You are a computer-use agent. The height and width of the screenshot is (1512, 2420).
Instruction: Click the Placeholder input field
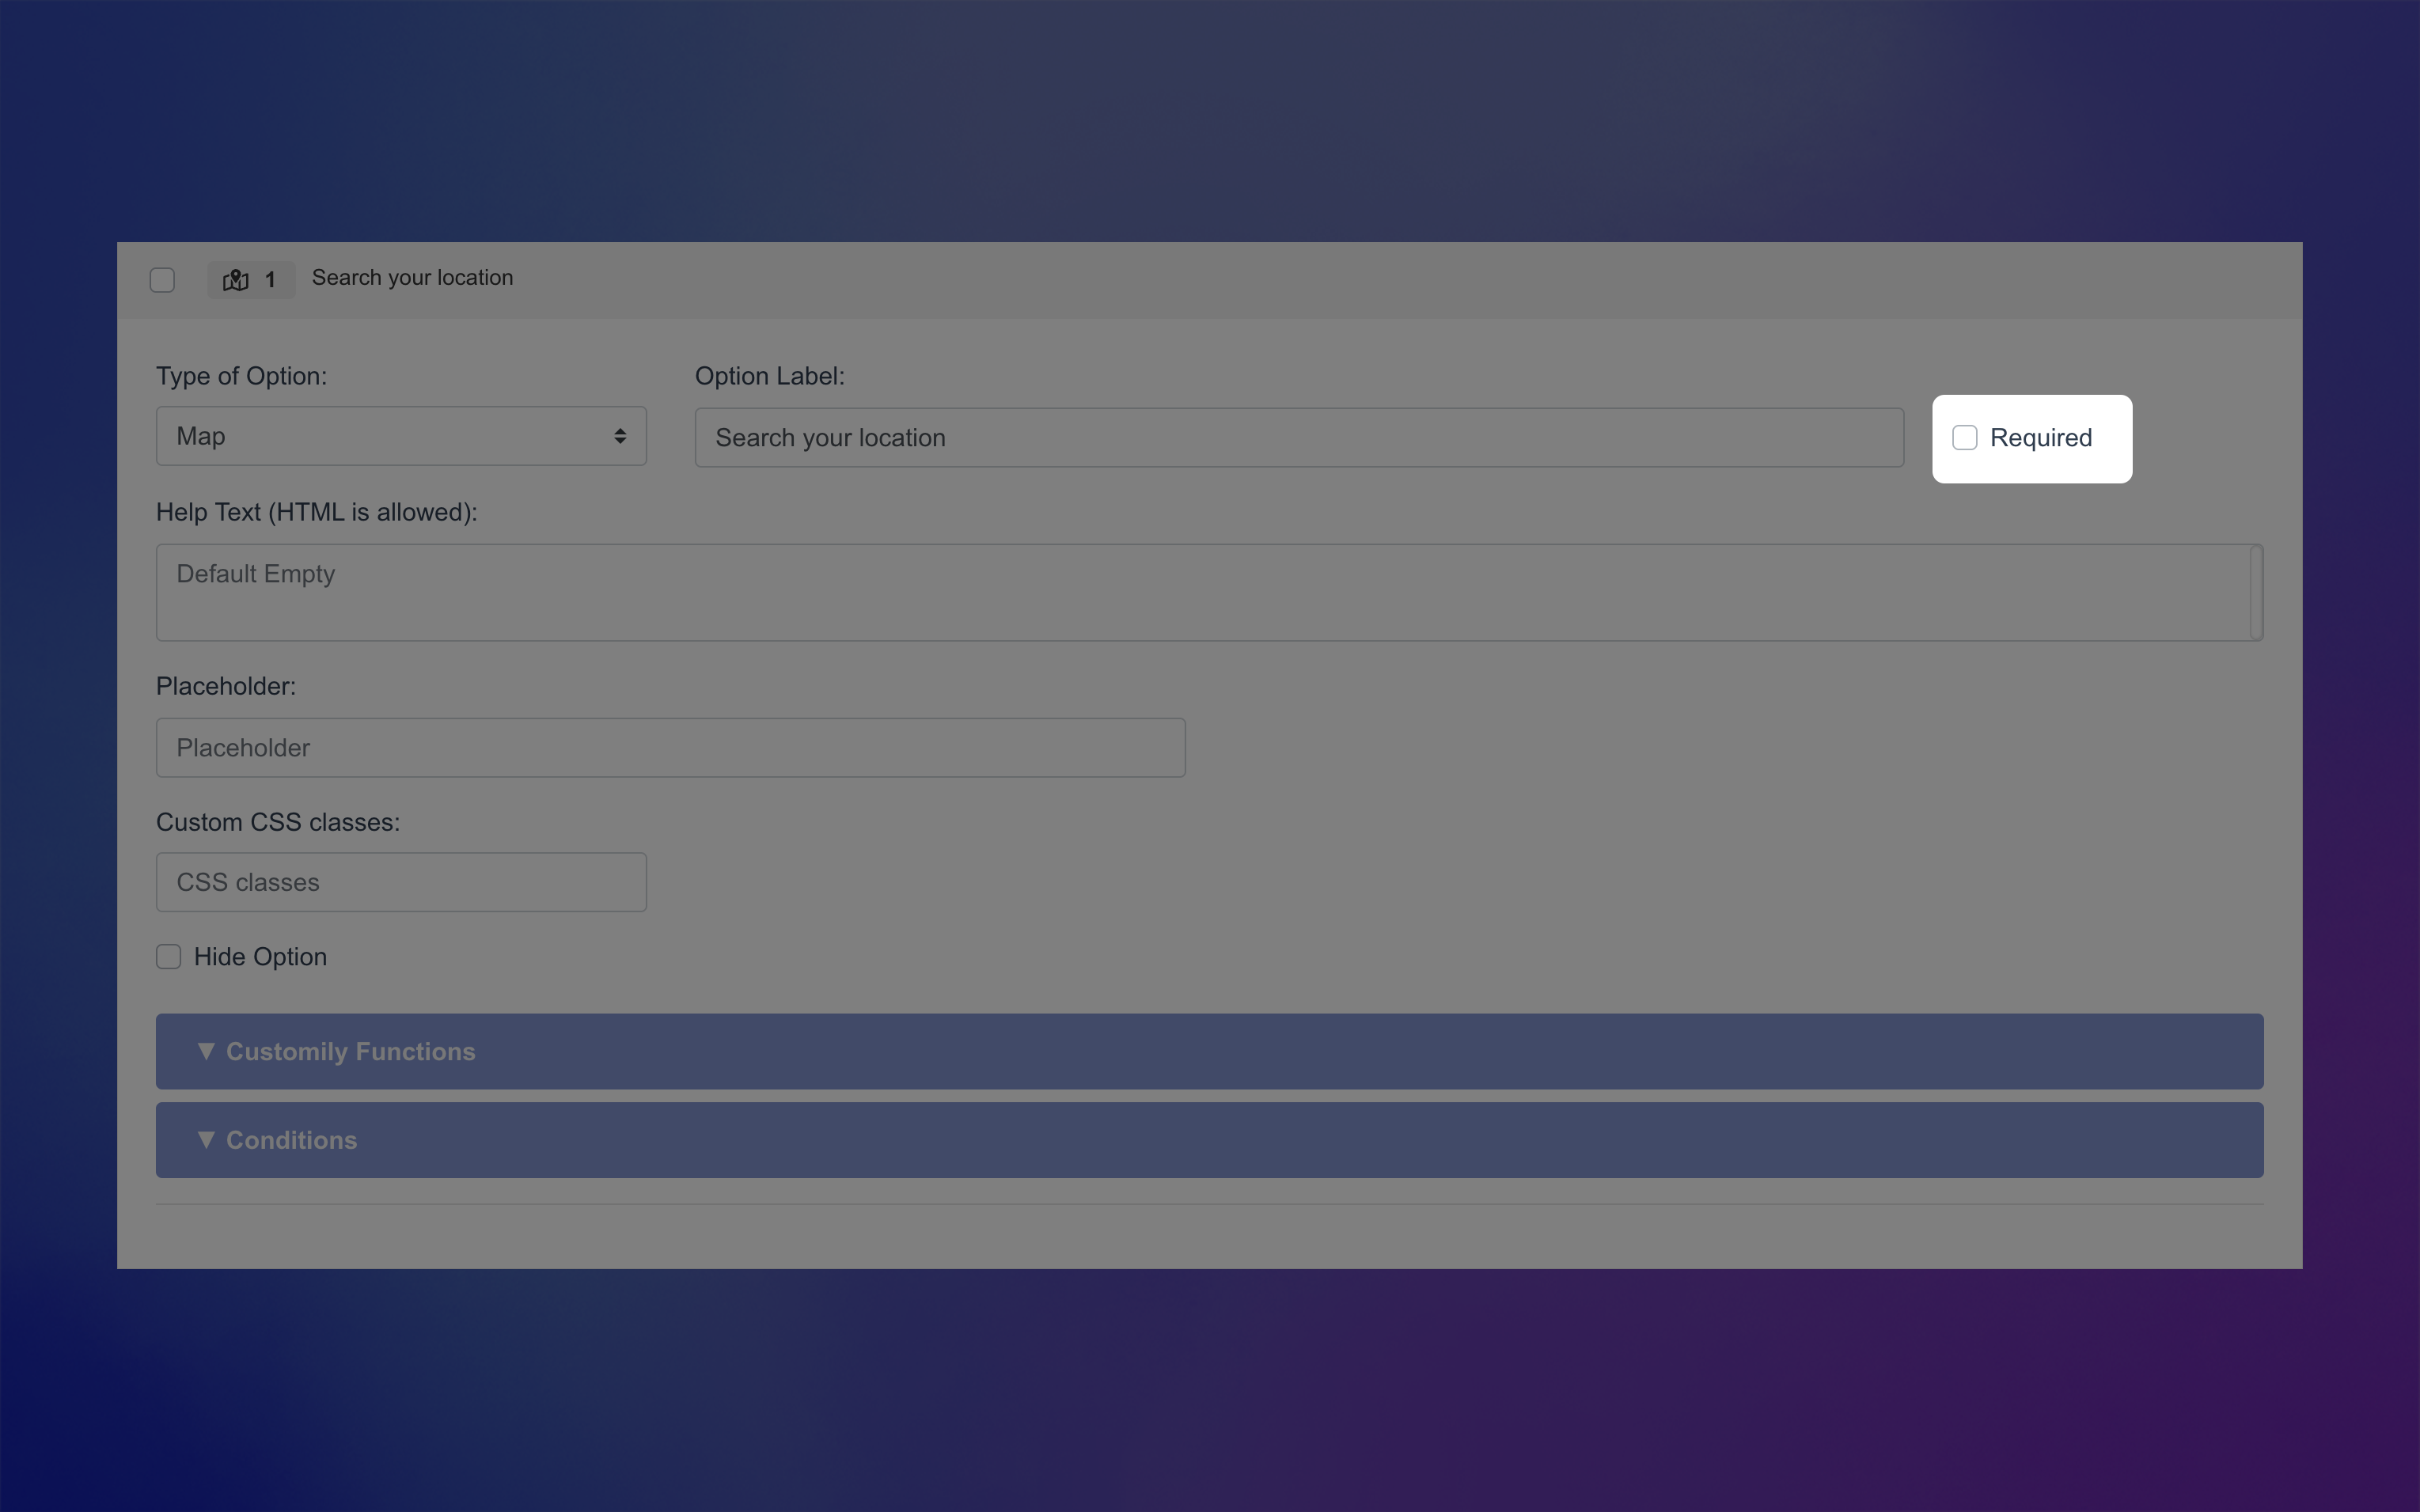pyautogui.click(x=670, y=748)
